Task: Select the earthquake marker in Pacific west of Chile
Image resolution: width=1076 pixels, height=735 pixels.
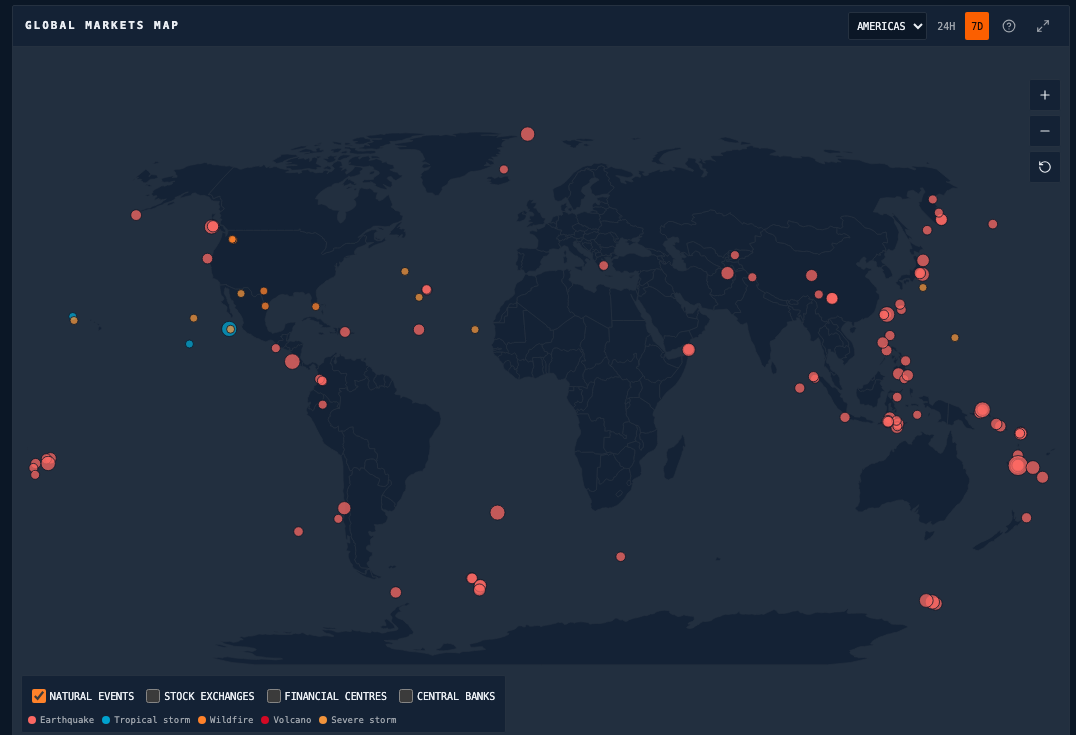Action: (x=299, y=532)
